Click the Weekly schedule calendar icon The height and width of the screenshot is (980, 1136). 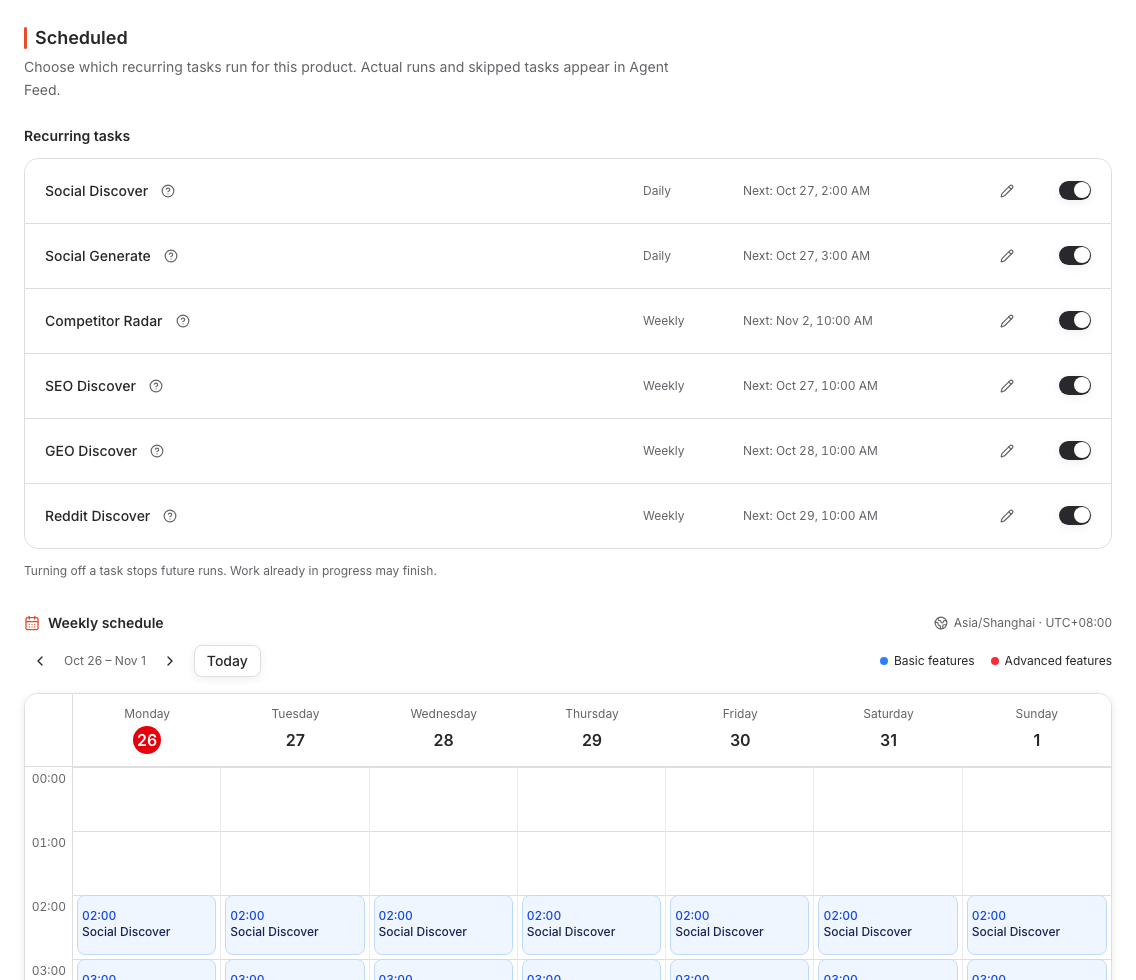tap(32, 623)
